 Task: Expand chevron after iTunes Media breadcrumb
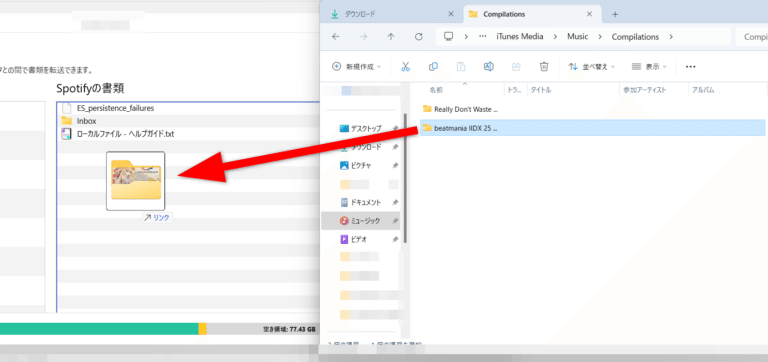click(555, 37)
